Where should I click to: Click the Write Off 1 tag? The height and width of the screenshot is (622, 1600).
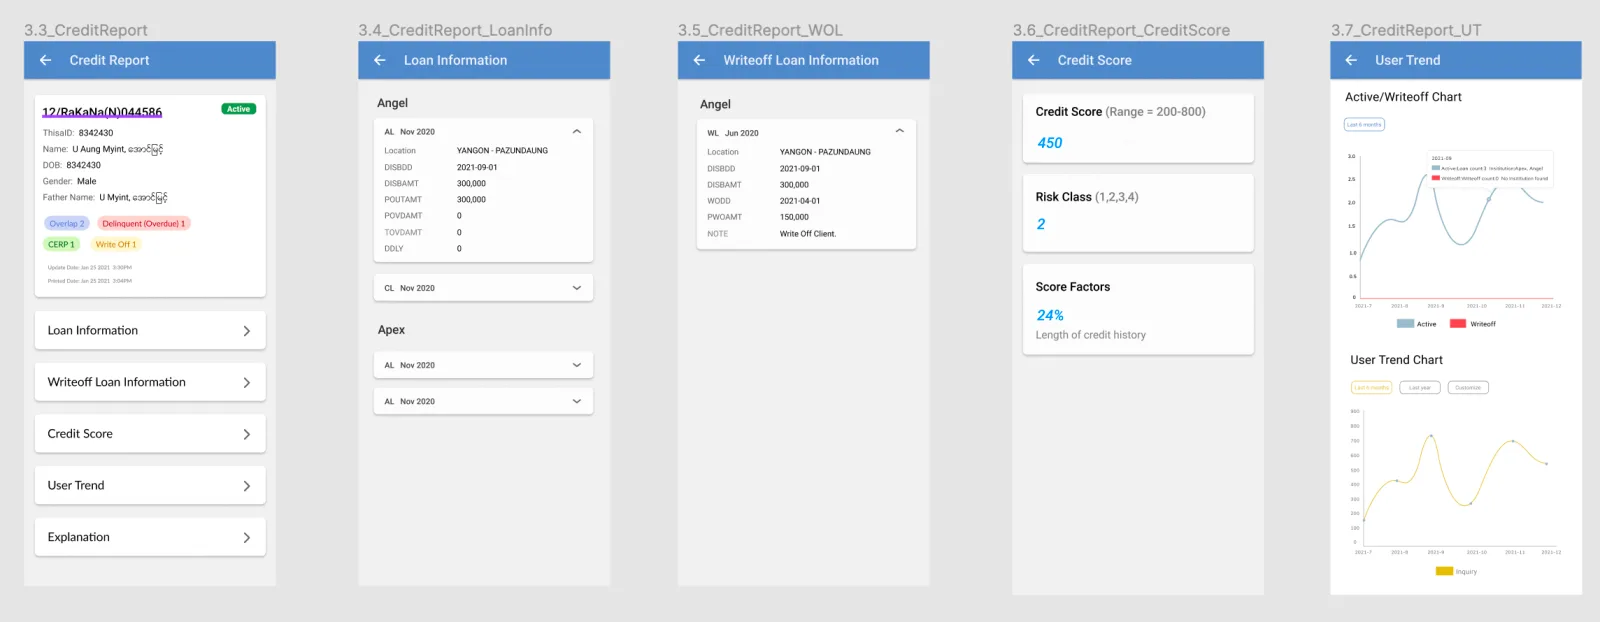coord(116,244)
